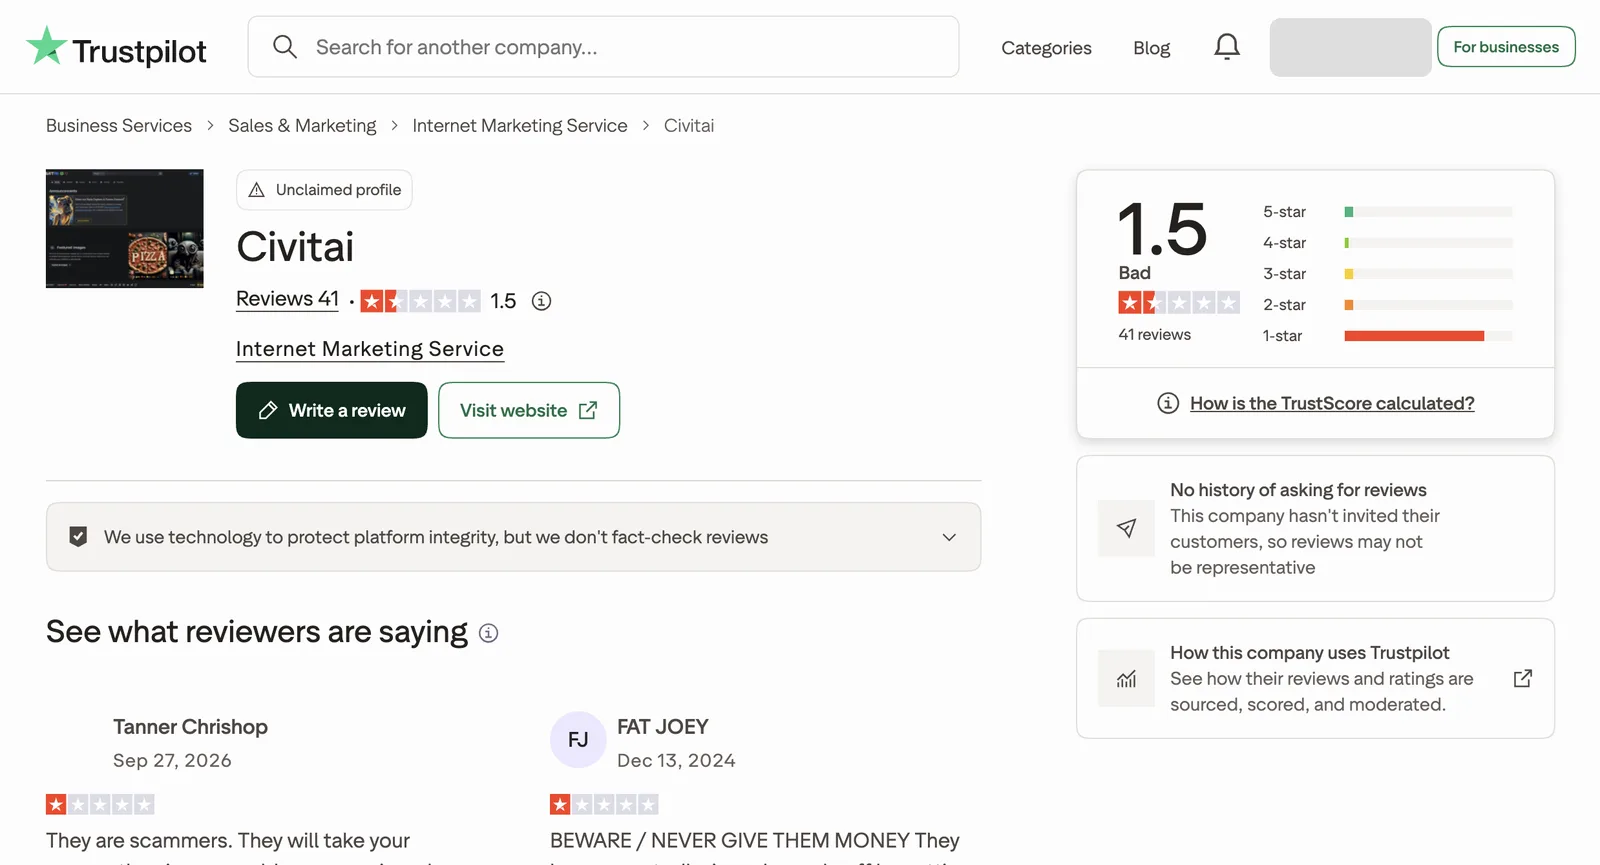This screenshot has height=865, width=1600.
Task: Click Visit website button
Action: pos(529,410)
